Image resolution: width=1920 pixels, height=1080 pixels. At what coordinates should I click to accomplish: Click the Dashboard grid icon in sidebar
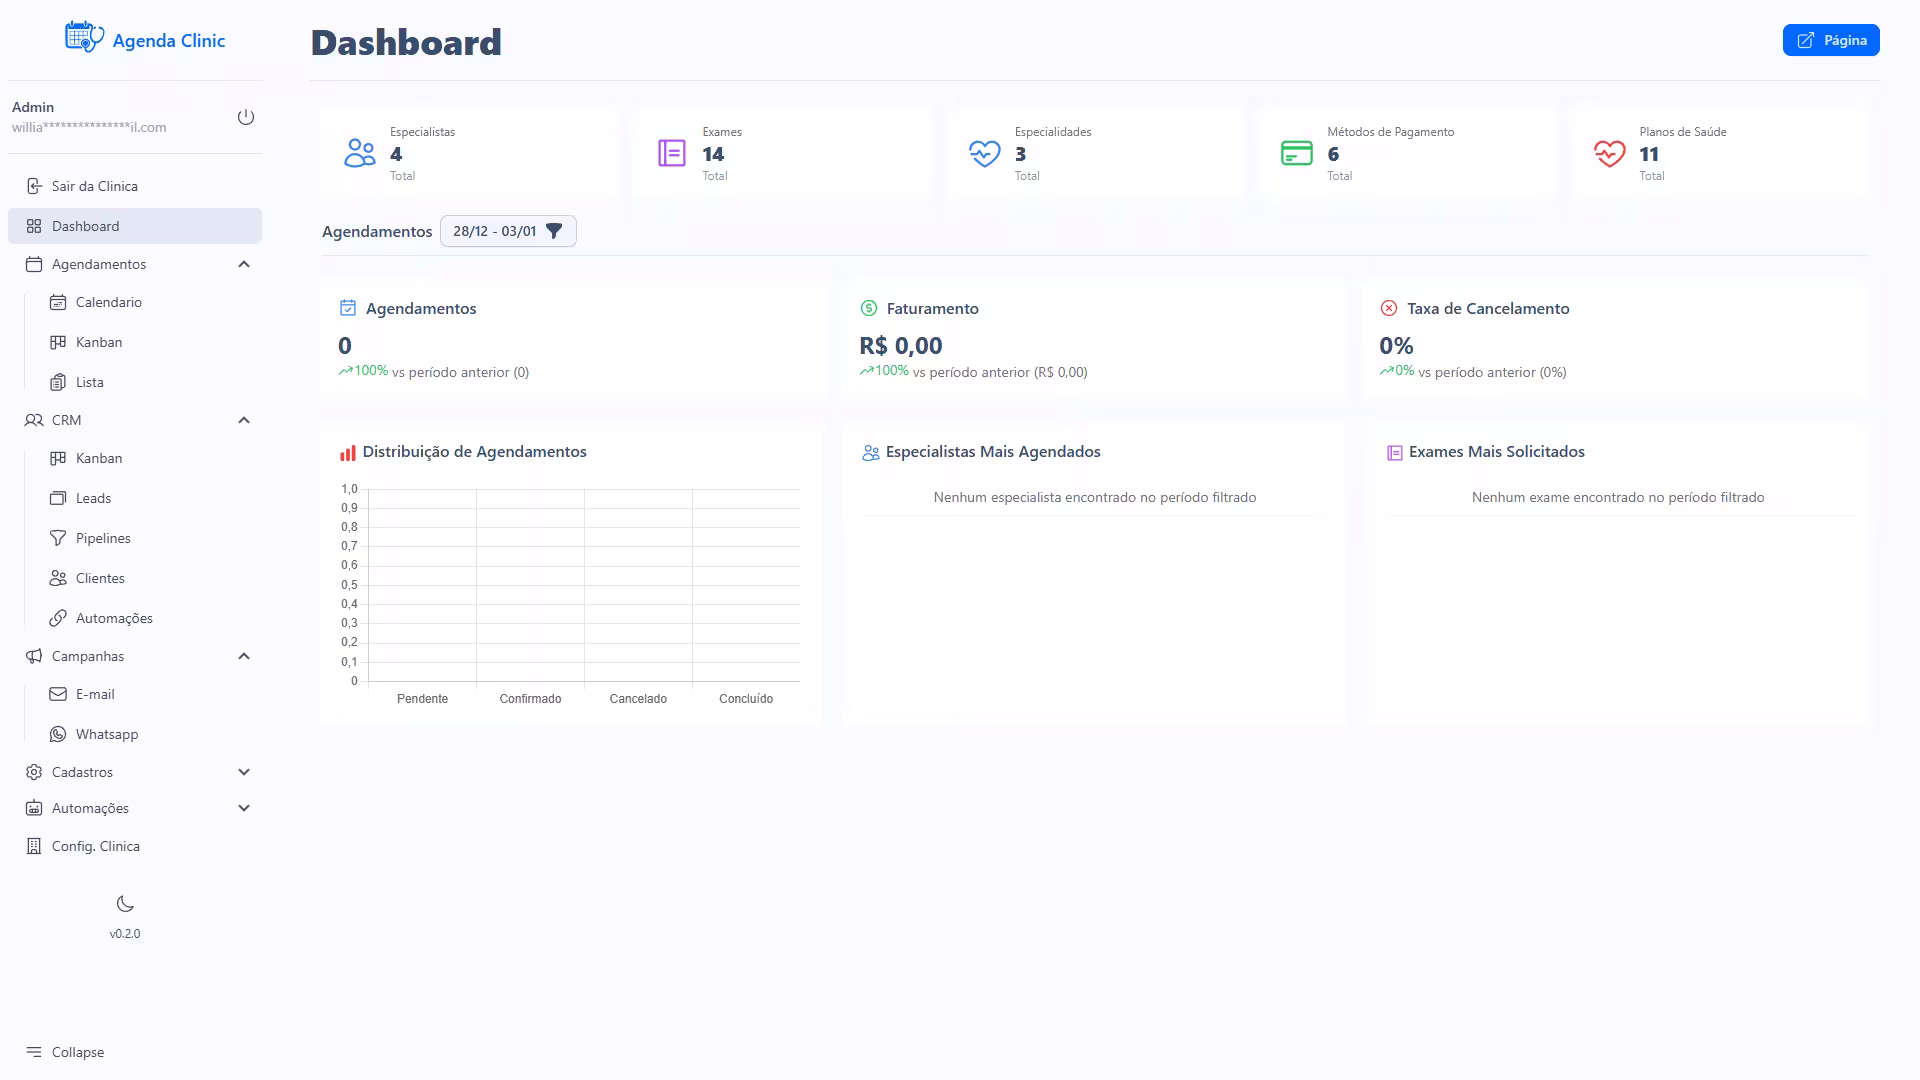tap(34, 226)
